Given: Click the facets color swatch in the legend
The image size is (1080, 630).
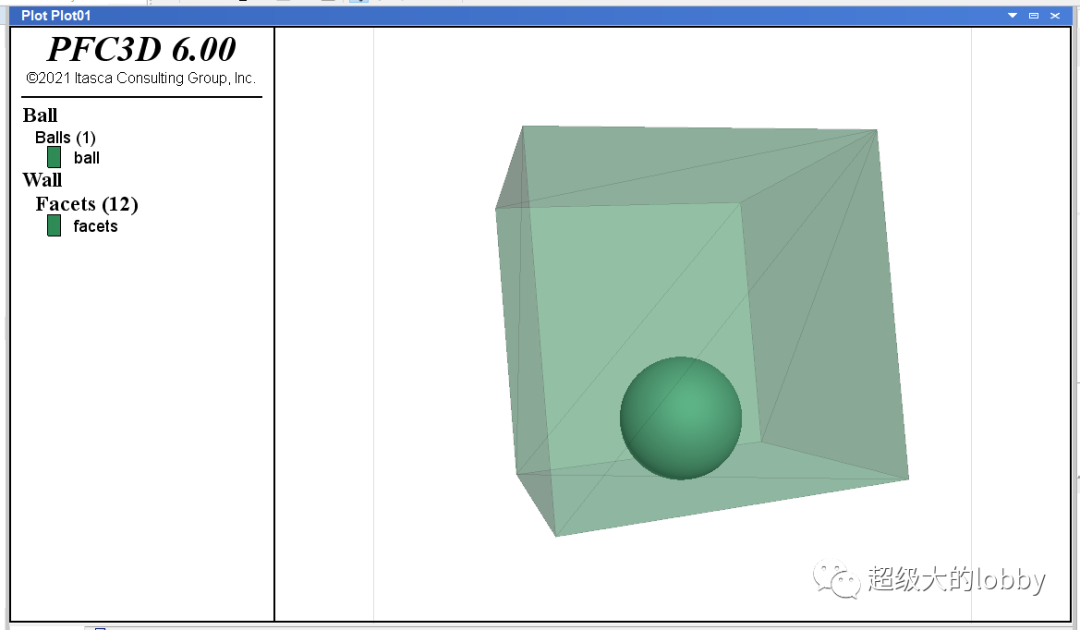Looking at the screenshot, I should 53,225.
